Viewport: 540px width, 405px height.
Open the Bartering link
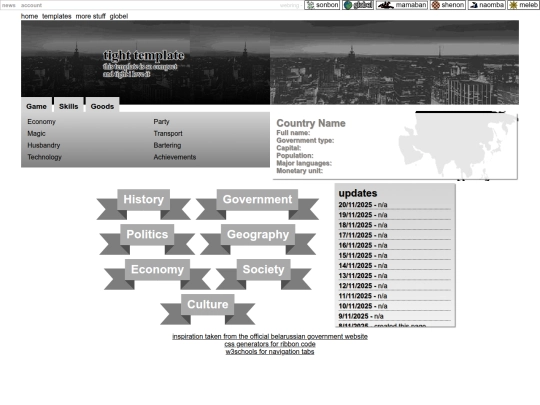pos(167,145)
